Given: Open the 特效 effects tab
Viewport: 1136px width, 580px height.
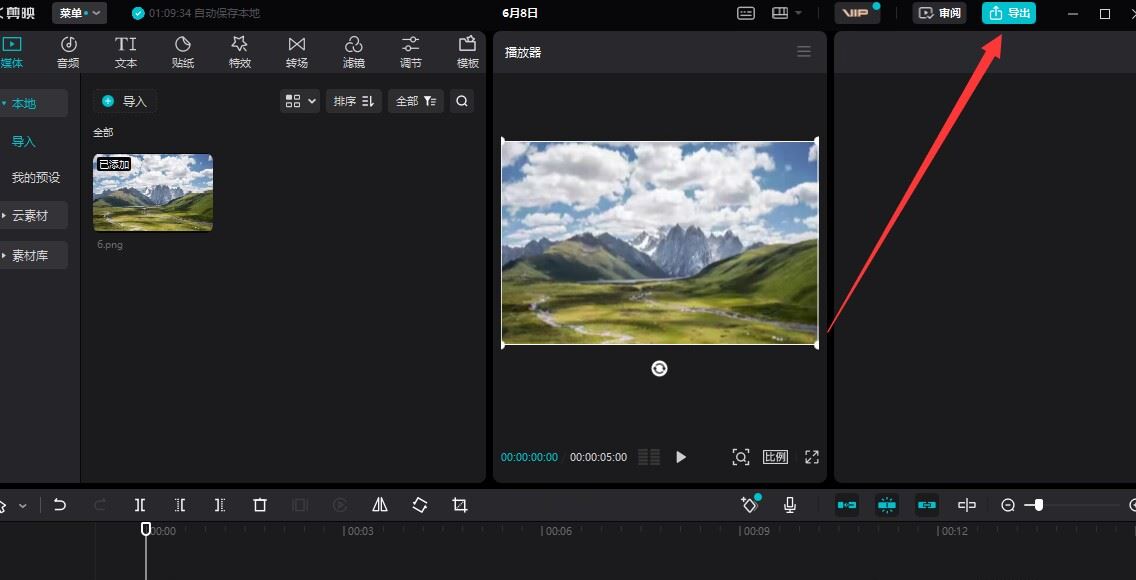Looking at the screenshot, I should click(240, 52).
